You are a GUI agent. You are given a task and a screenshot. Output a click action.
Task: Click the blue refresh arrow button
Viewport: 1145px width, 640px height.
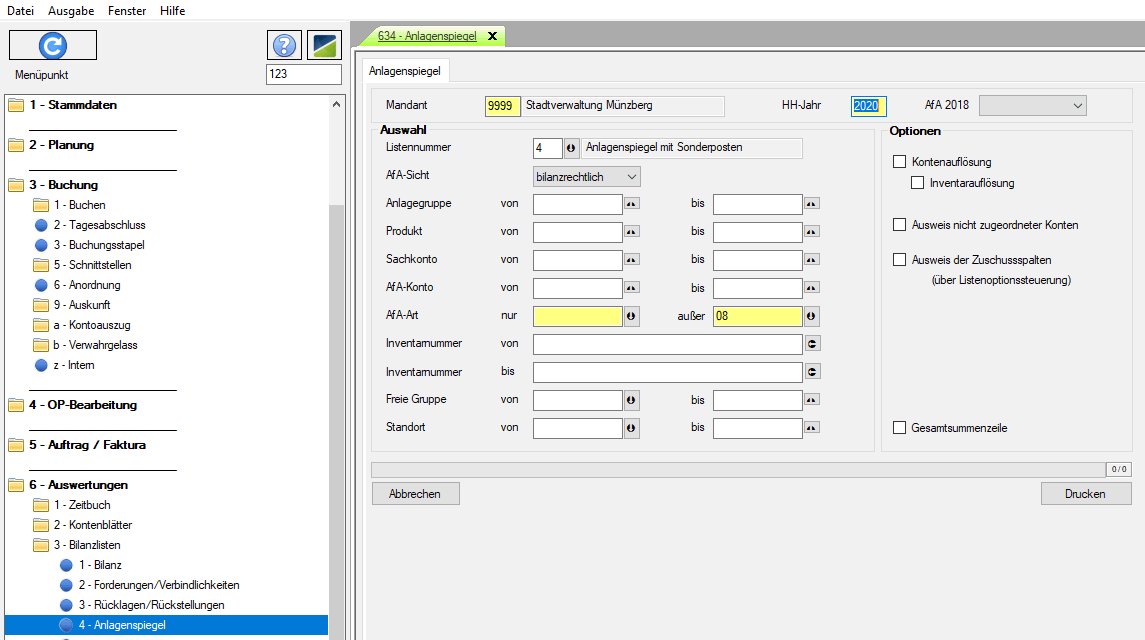(x=53, y=45)
